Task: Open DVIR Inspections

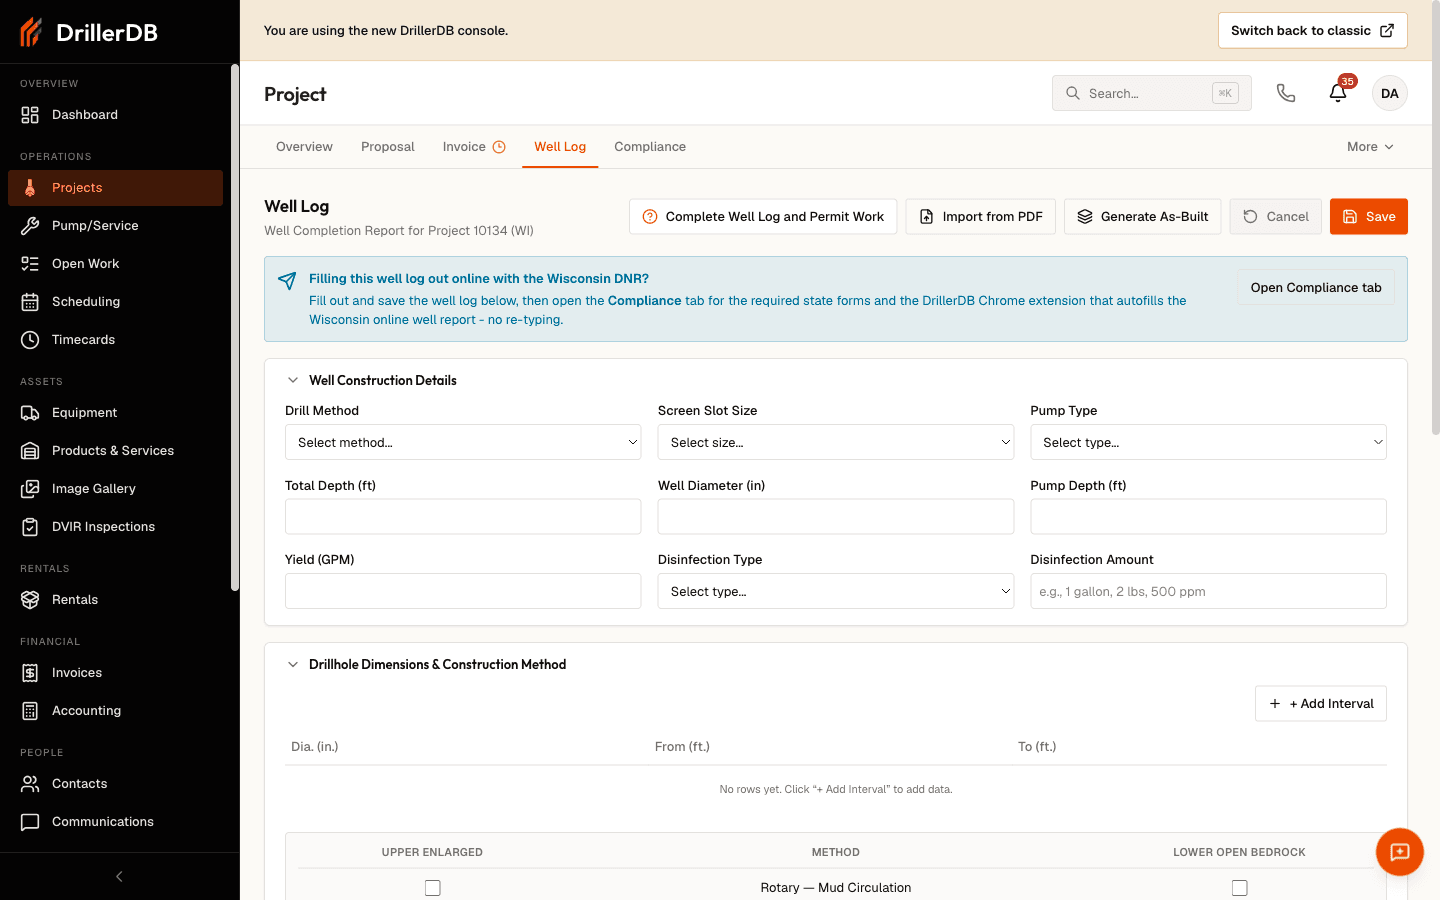Action: tap(115, 527)
